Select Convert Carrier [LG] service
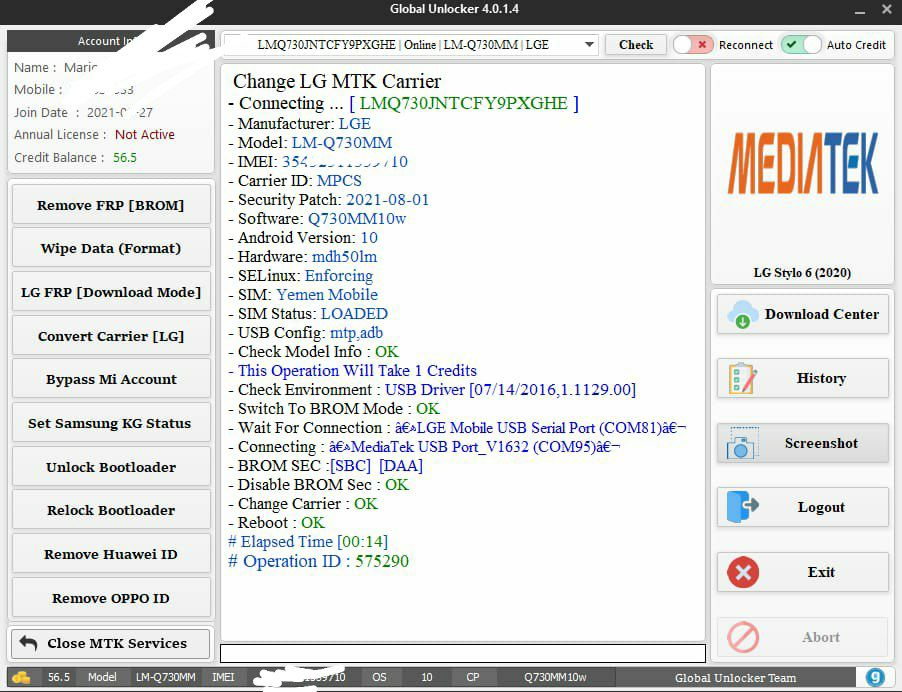 pos(111,336)
